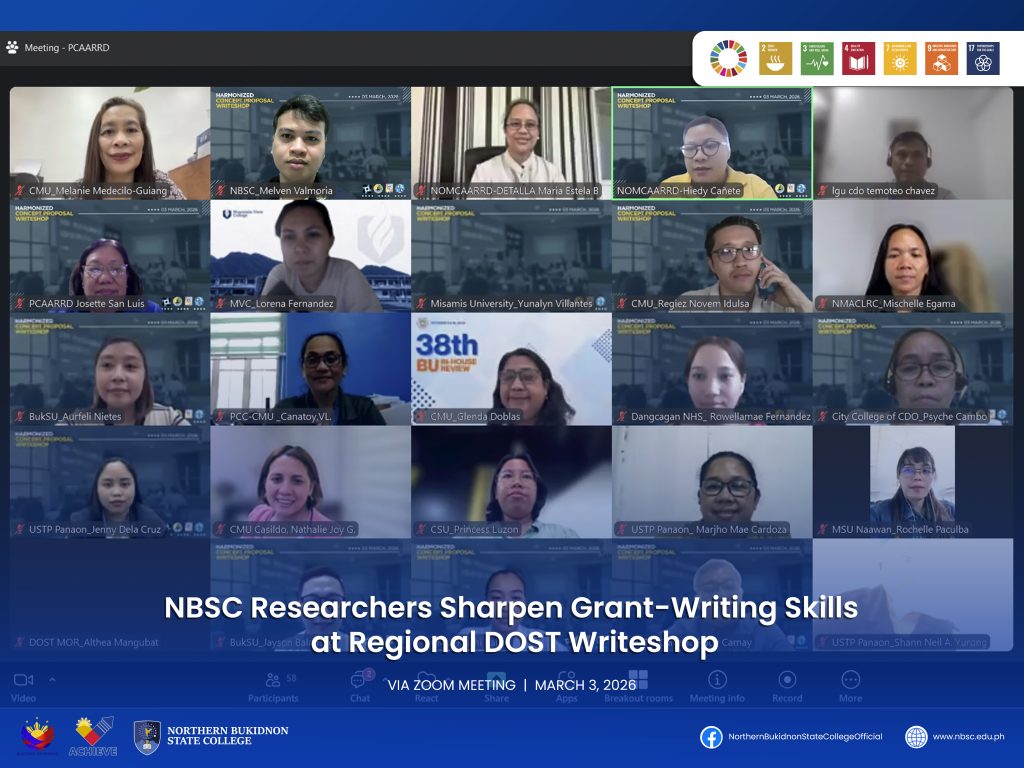1024x768 pixels.
Task: Click the Northern Bukidnon State College seal
Action: (x=147, y=737)
